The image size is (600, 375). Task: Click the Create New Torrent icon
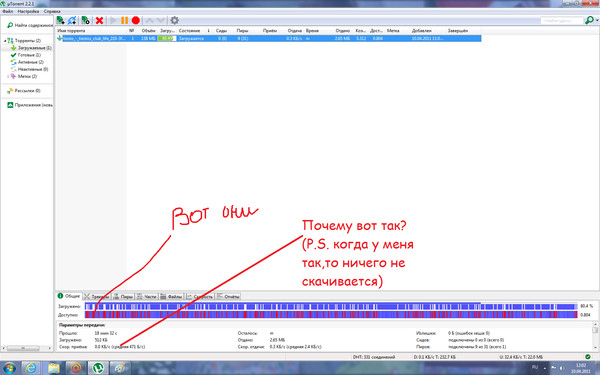(x=86, y=20)
